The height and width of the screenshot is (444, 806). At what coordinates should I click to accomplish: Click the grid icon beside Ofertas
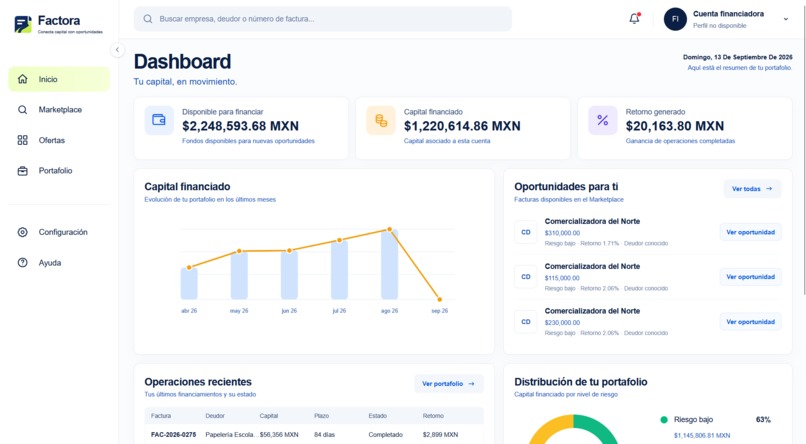click(x=23, y=140)
